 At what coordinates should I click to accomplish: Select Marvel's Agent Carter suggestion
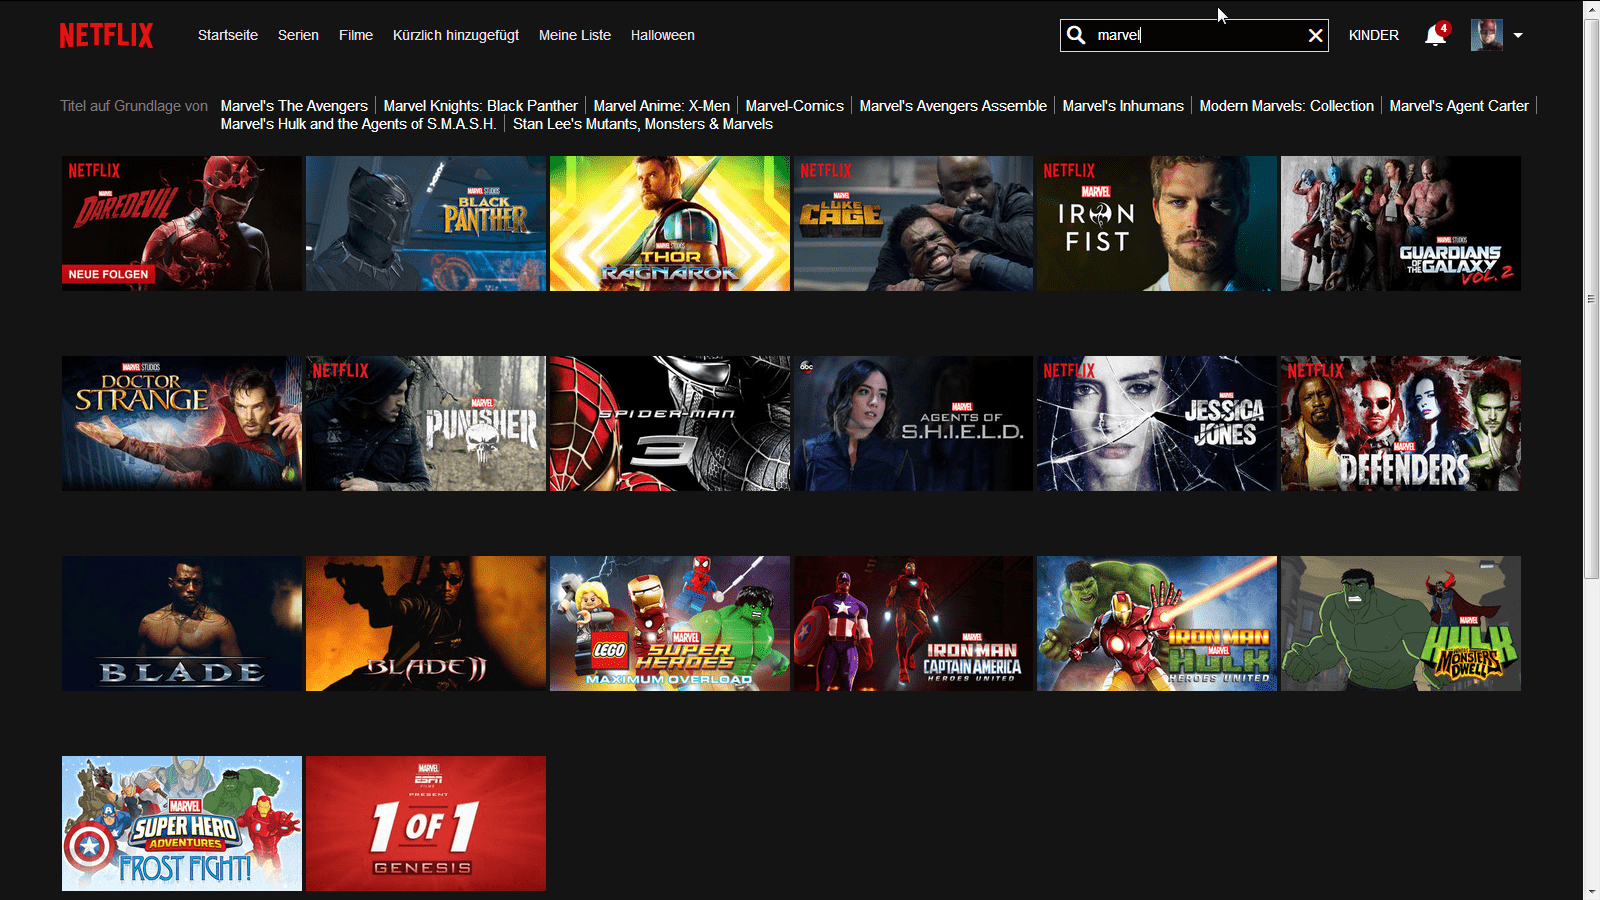click(x=1459, y=106)
